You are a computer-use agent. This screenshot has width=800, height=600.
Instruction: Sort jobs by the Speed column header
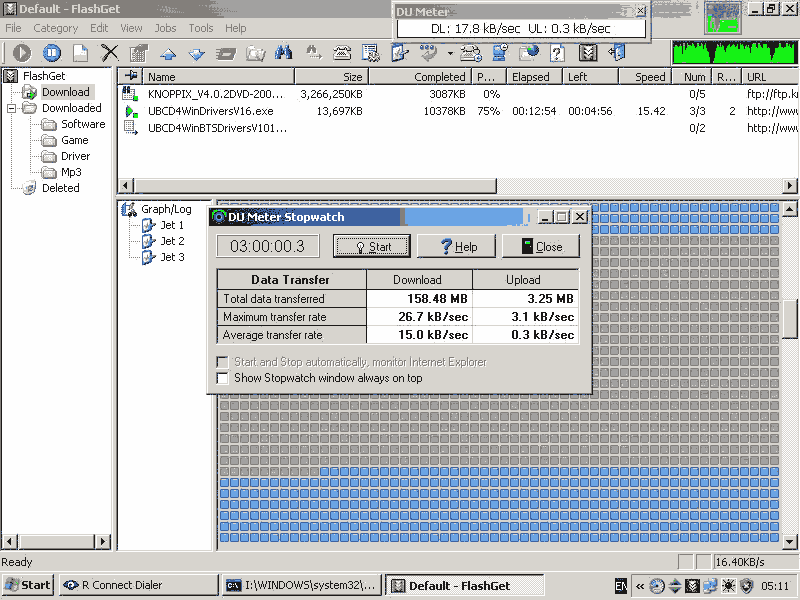tap(644, 77)
